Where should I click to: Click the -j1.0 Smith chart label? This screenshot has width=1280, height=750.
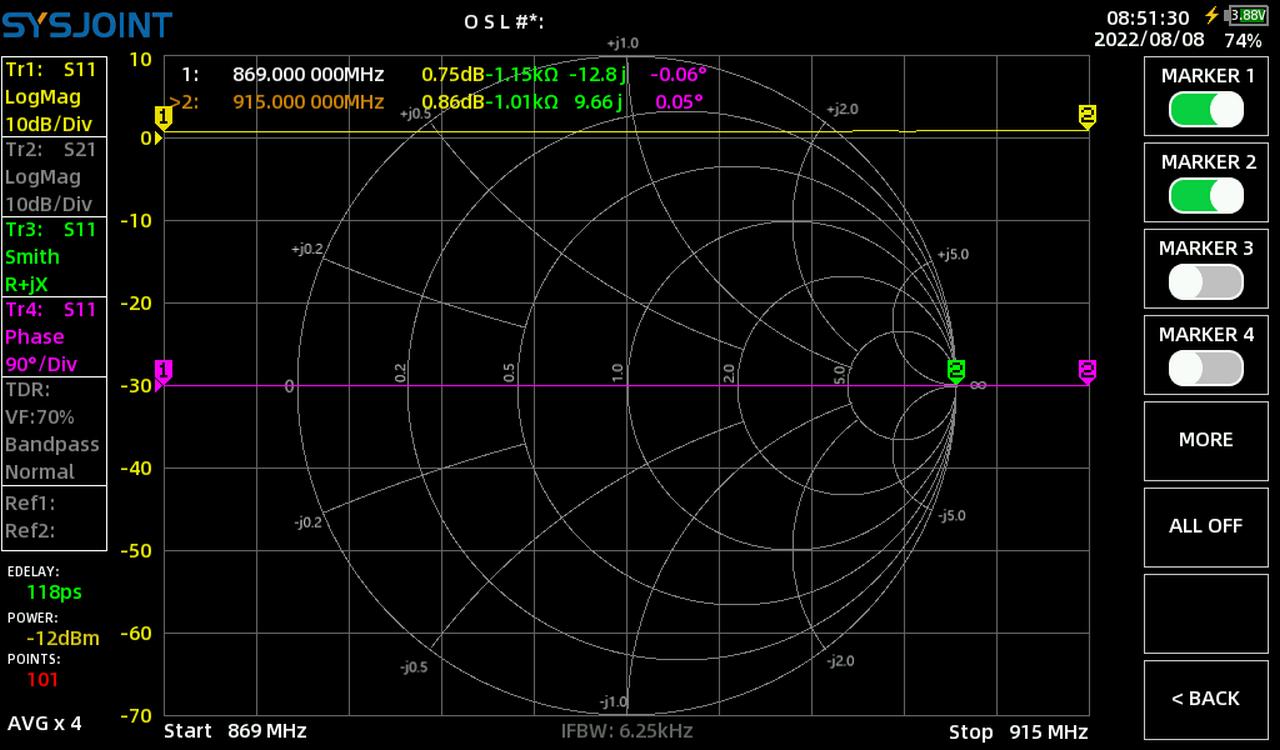[x=614, y=702]
